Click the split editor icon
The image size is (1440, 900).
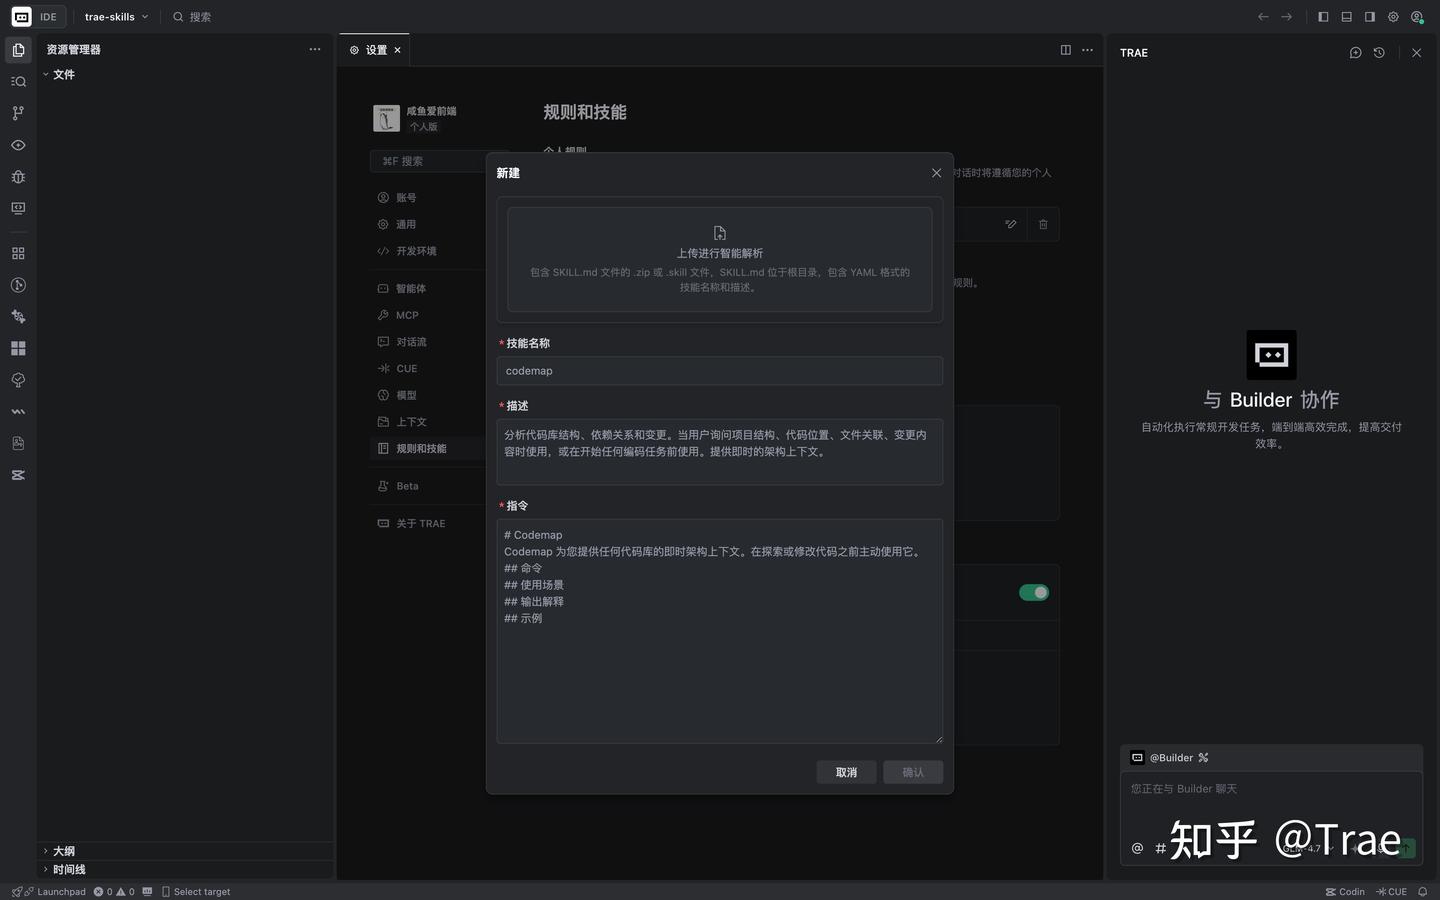[1066, 50]
